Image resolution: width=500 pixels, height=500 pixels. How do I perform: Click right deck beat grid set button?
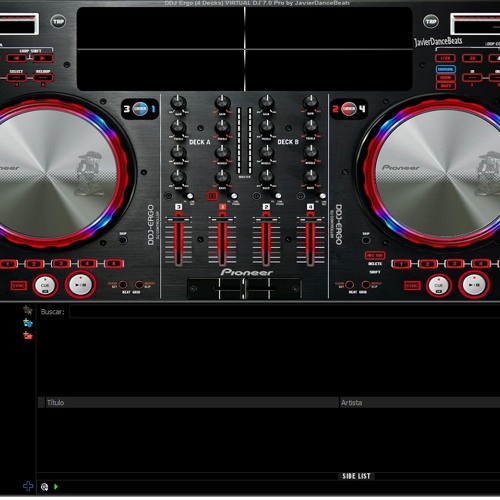click(349, 285)
